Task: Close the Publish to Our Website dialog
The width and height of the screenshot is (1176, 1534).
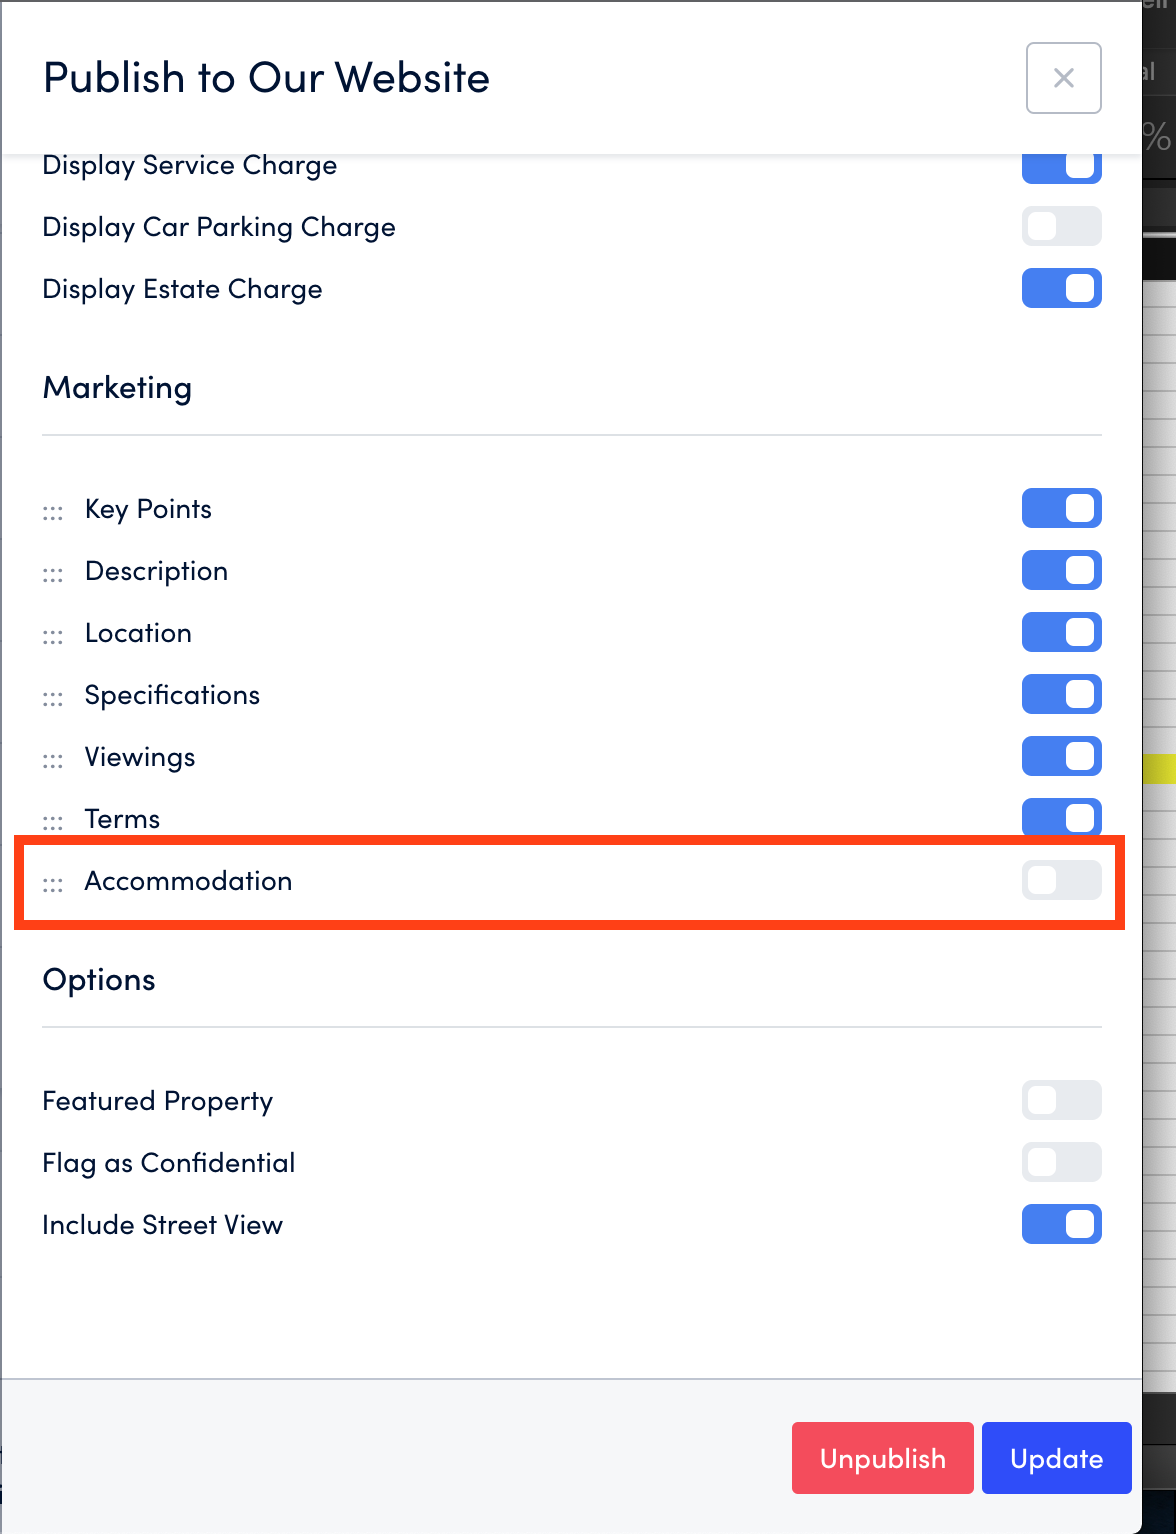Action: coord(1063,78)
